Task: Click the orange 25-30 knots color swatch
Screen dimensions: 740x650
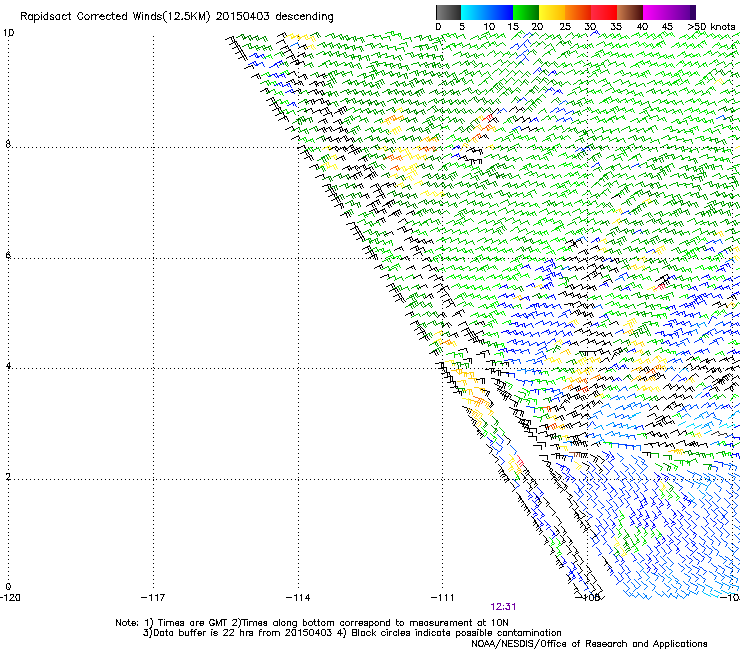Action: point(578,12)
